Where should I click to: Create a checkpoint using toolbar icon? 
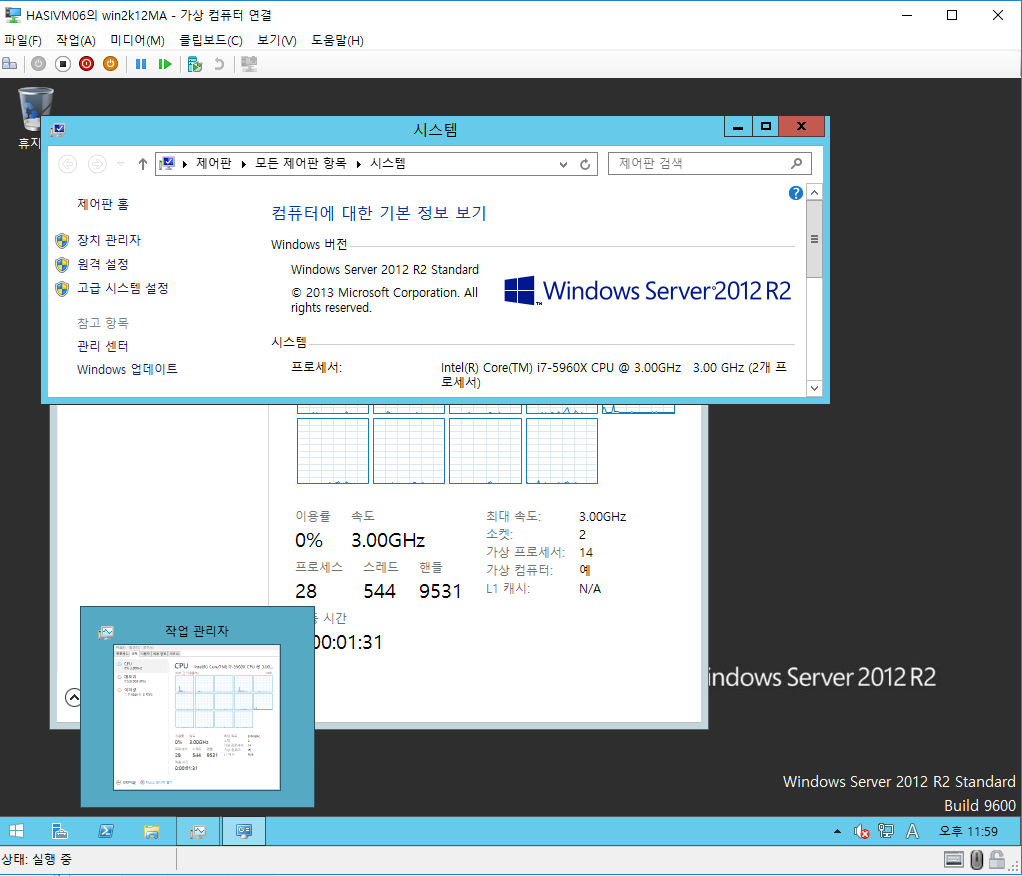coord(195,64)
